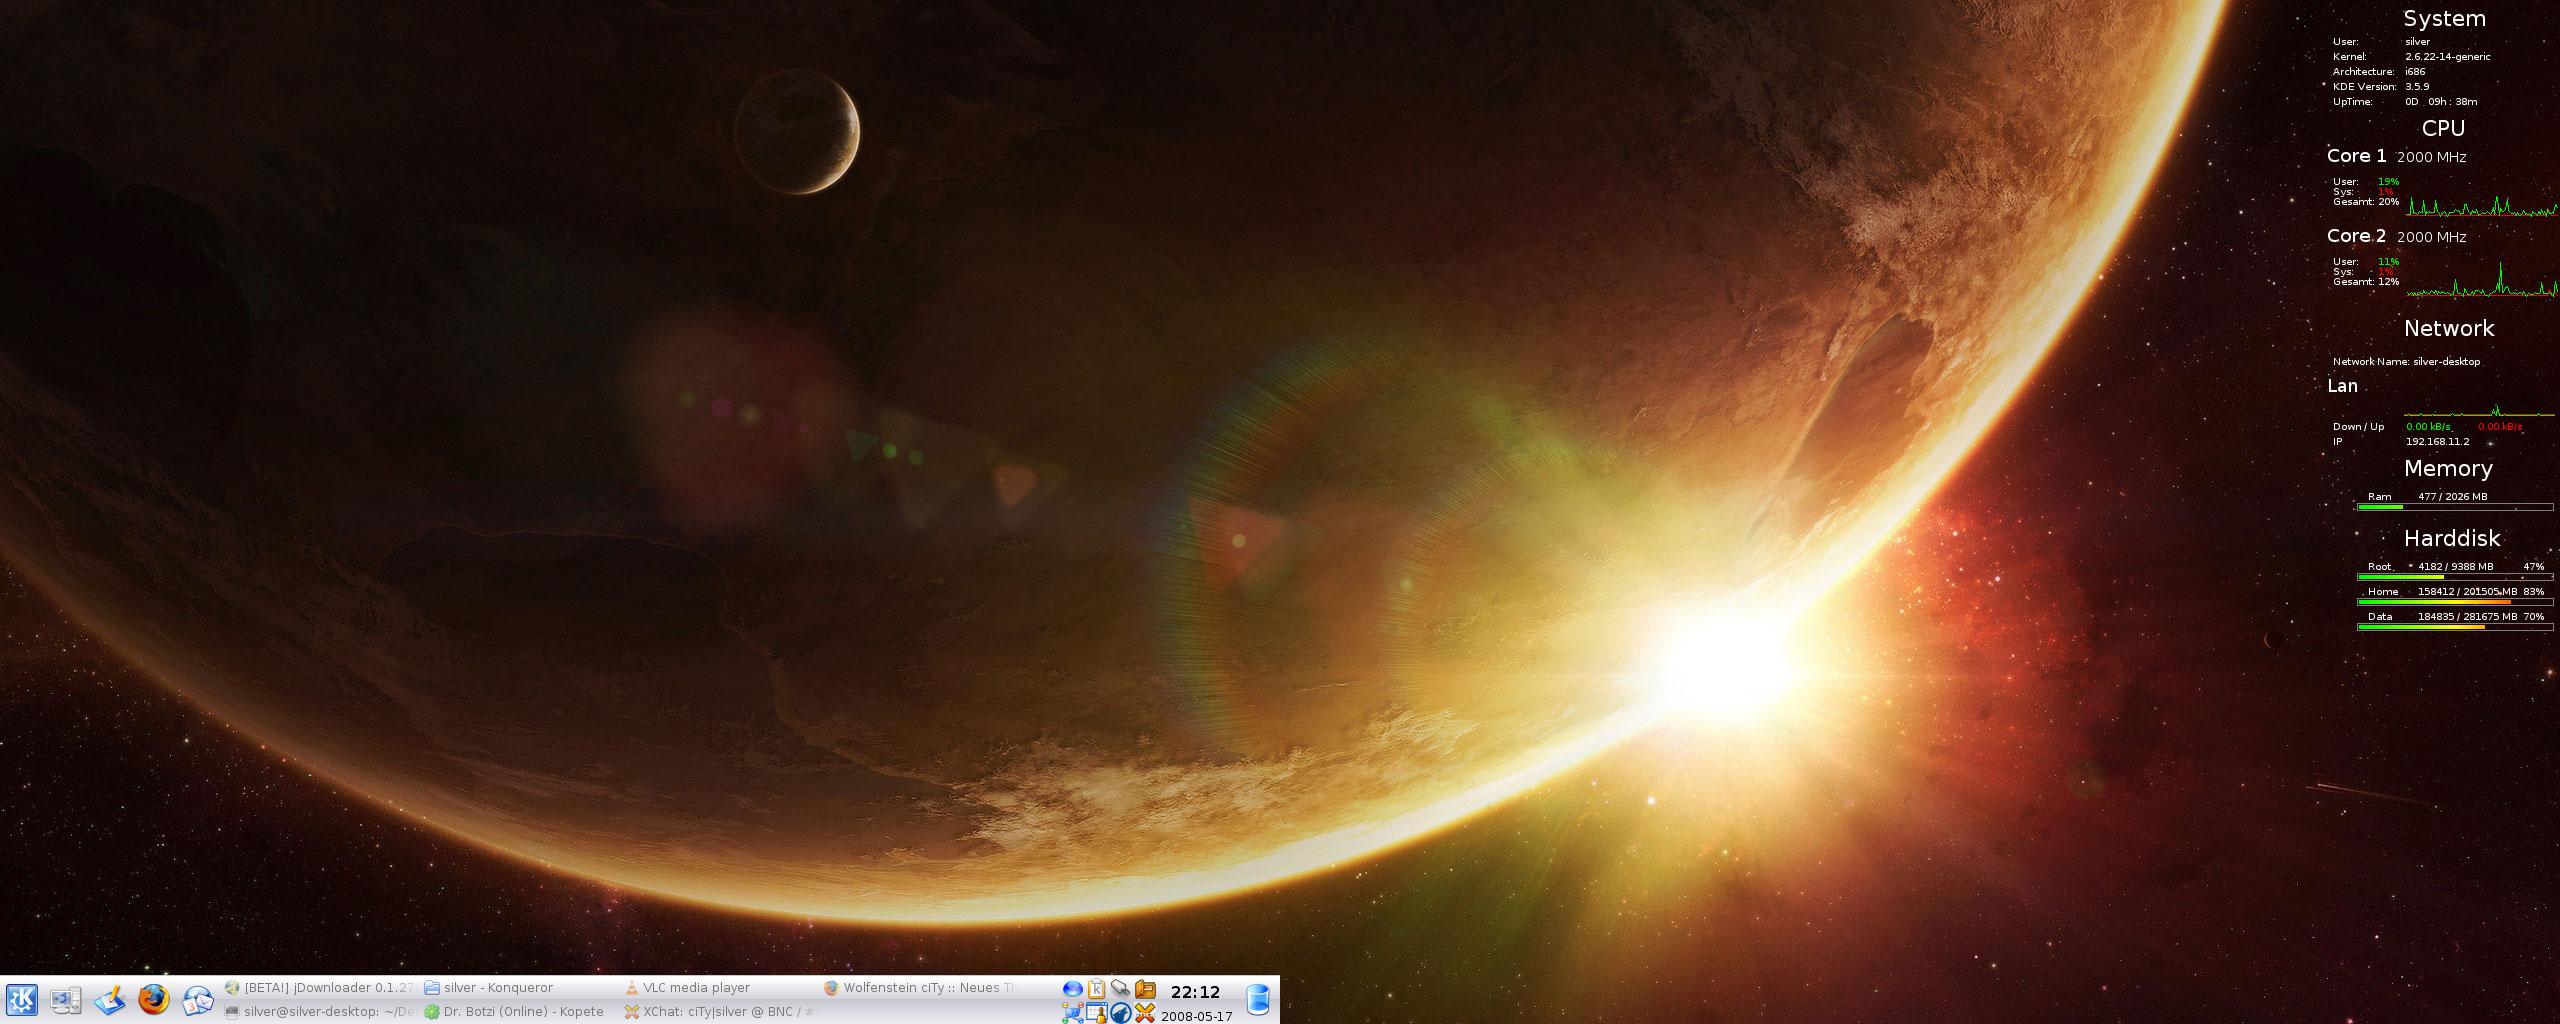
Task: Click the Harddisk section heading
Action: (x=2452, y=538)
